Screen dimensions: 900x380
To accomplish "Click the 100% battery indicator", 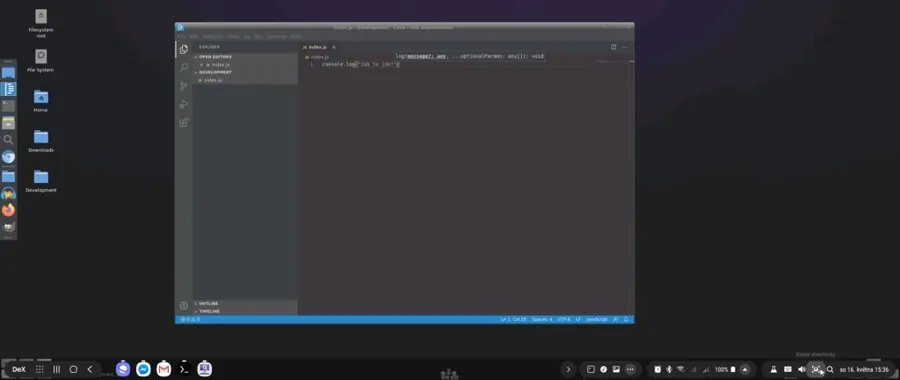I will (x=725, y=369).
